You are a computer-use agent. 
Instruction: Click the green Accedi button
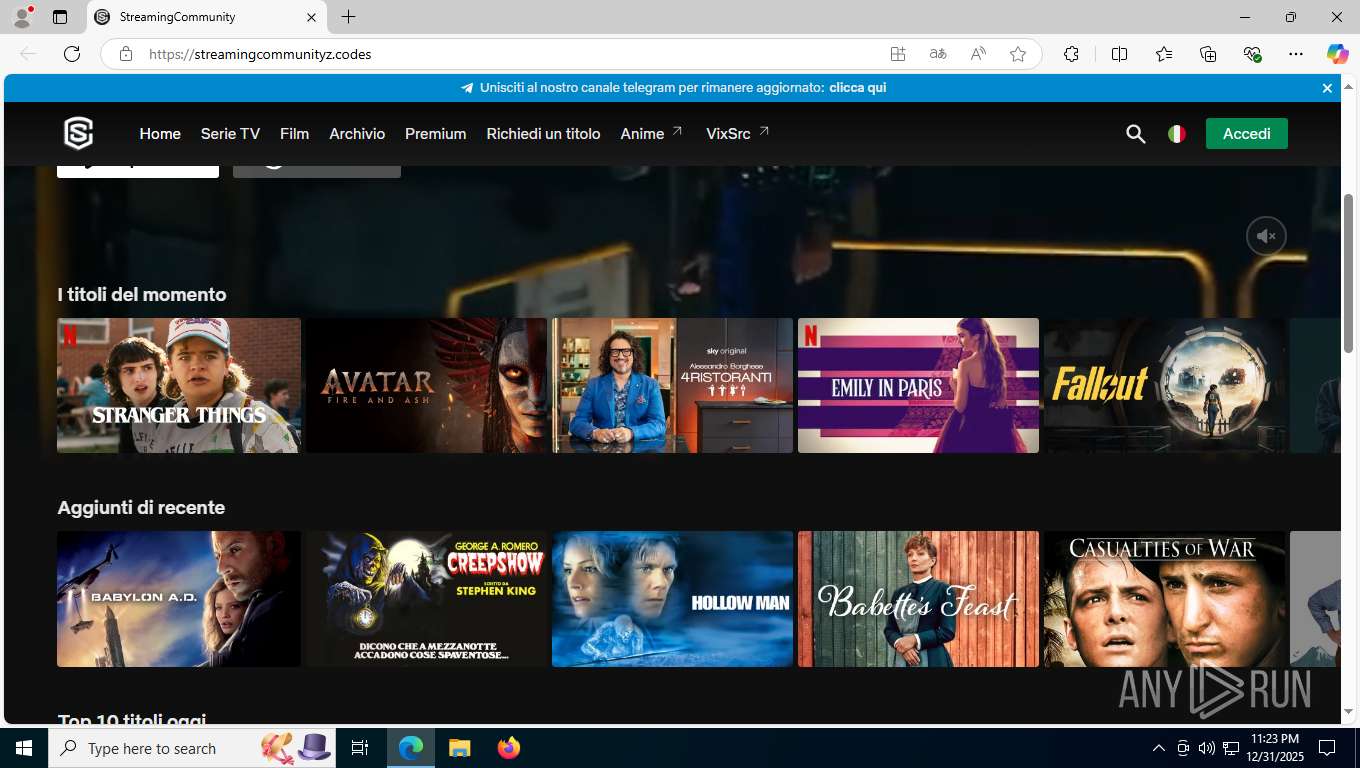tap(1246, 134)
